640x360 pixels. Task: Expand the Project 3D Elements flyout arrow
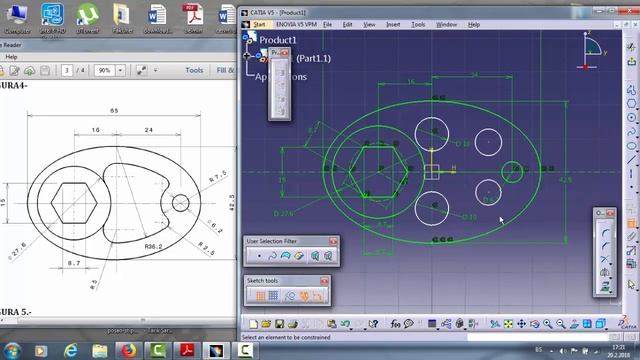tap(610, 291)
